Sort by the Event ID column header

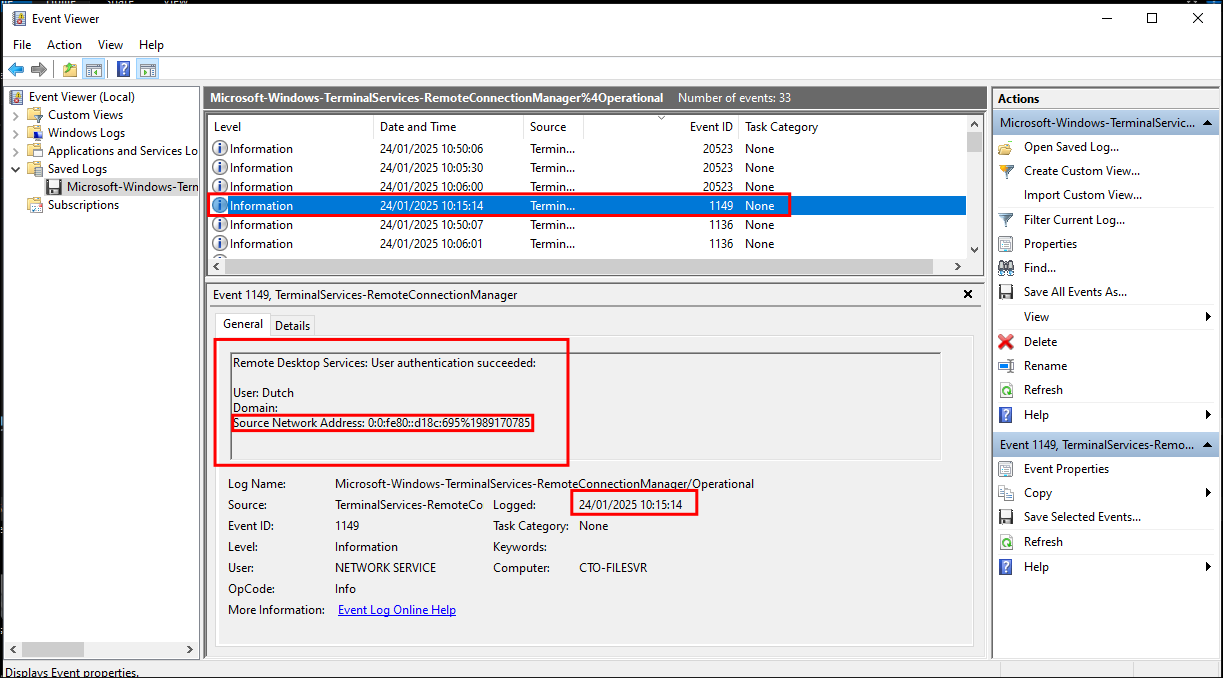661,127
